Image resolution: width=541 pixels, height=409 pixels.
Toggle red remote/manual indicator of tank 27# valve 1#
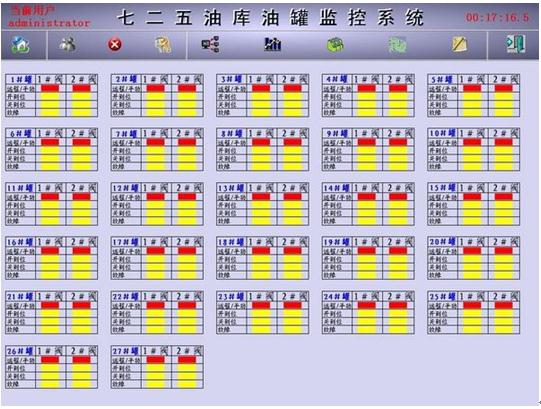[x=156, y=360]
